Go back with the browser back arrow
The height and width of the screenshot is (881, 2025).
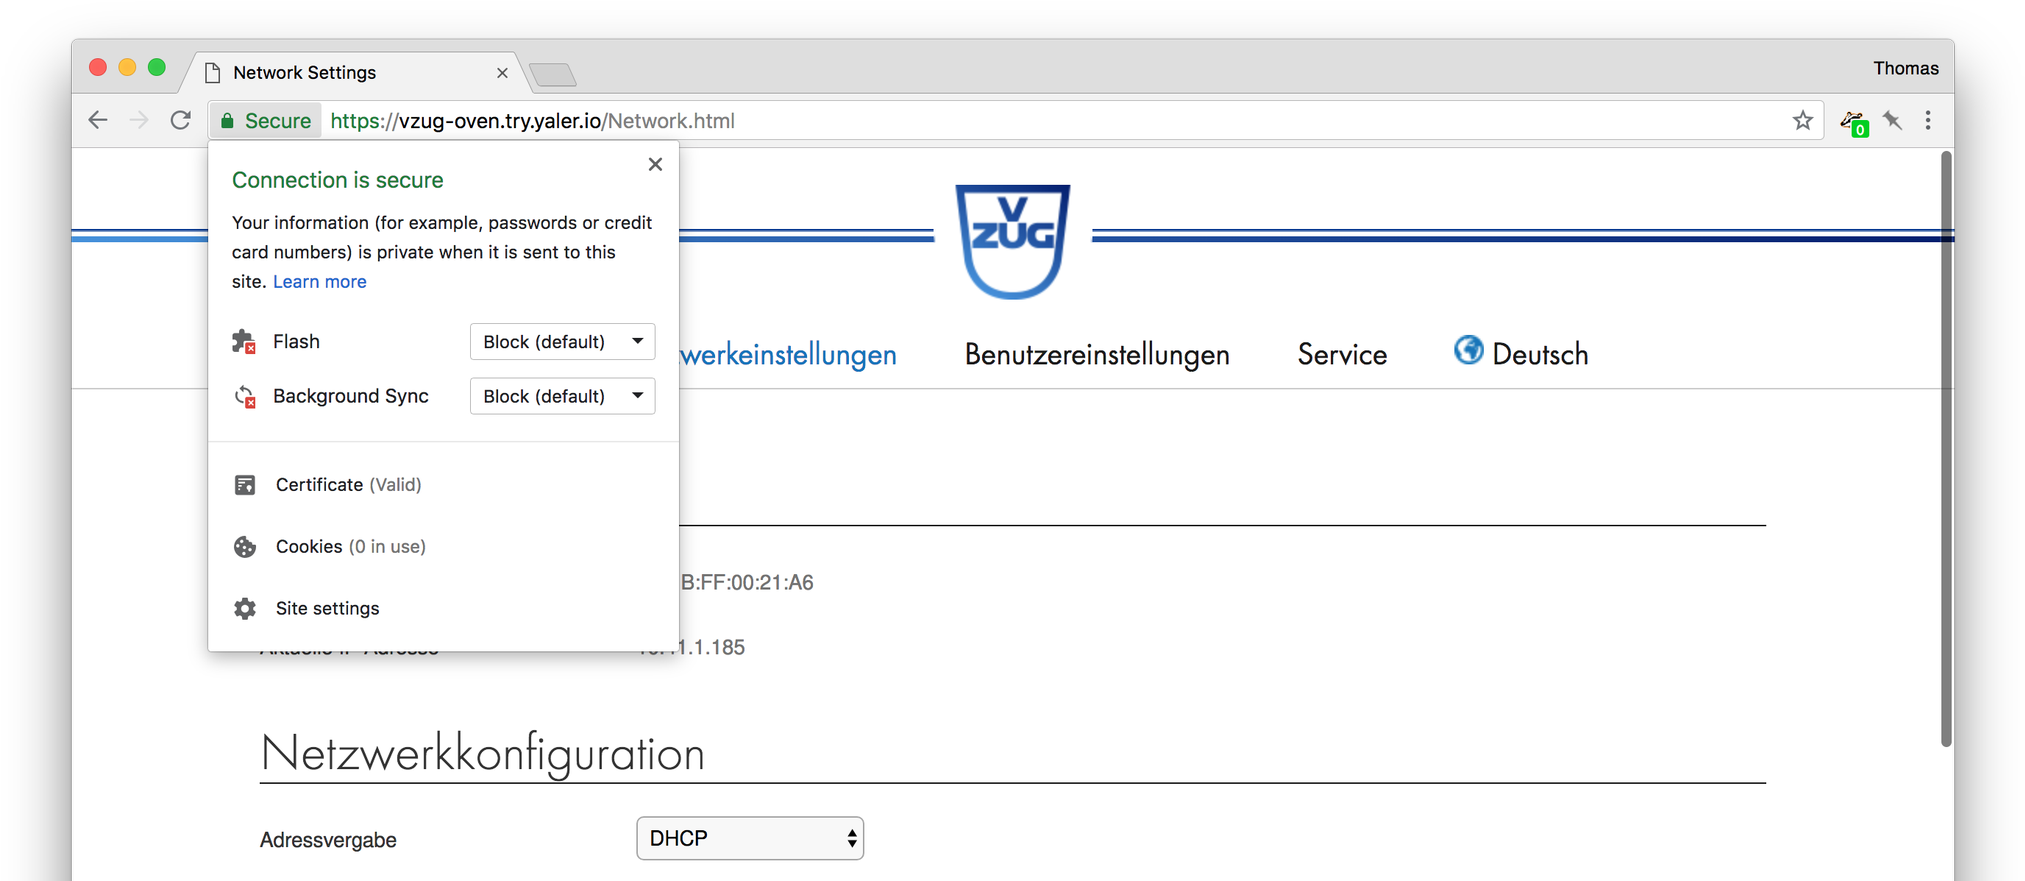[x=98, y=121]
